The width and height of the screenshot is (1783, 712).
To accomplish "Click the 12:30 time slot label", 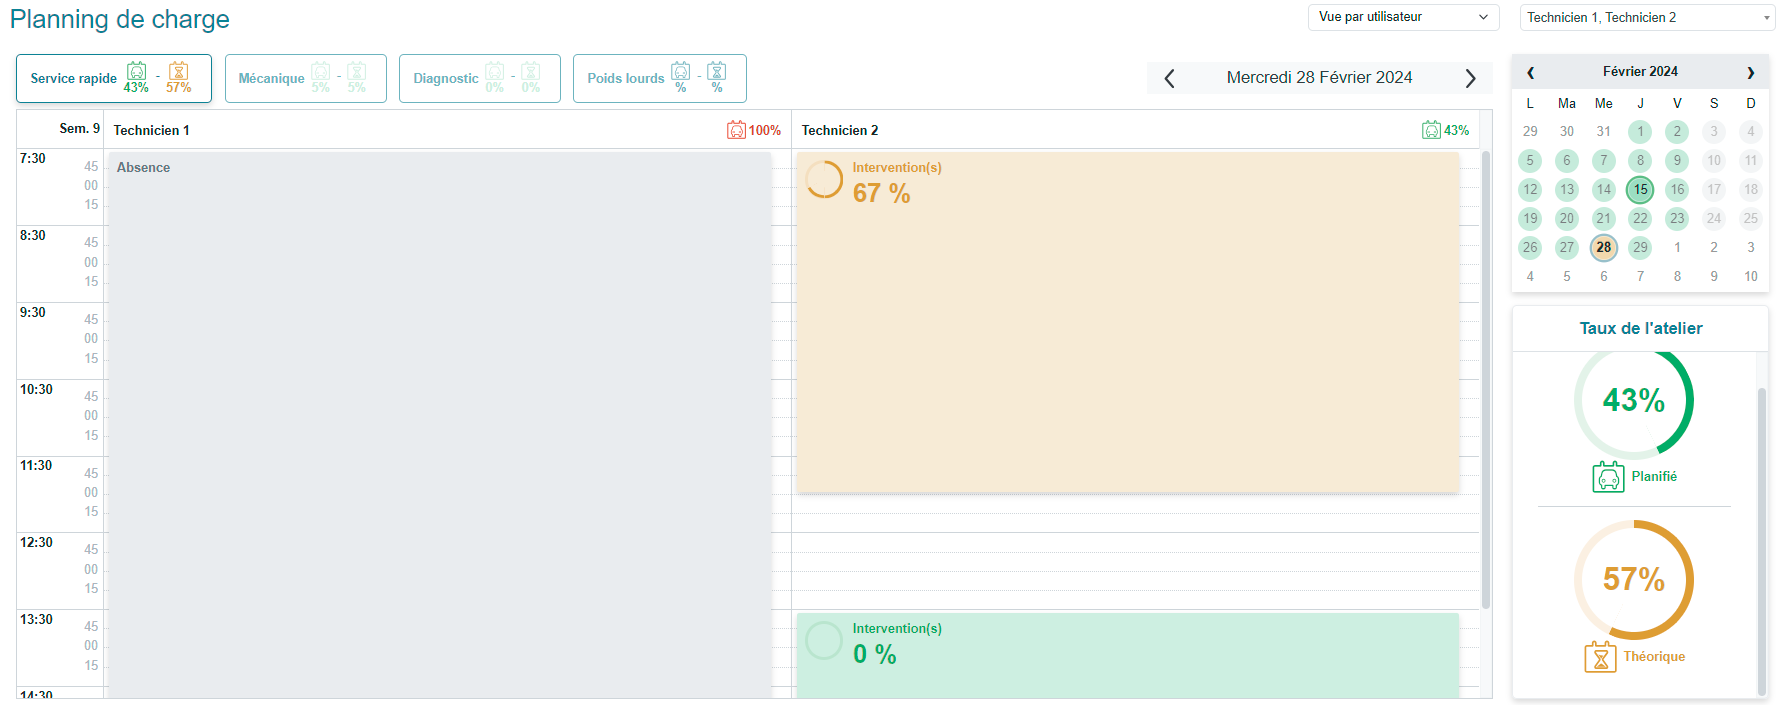I will (36, 542).
